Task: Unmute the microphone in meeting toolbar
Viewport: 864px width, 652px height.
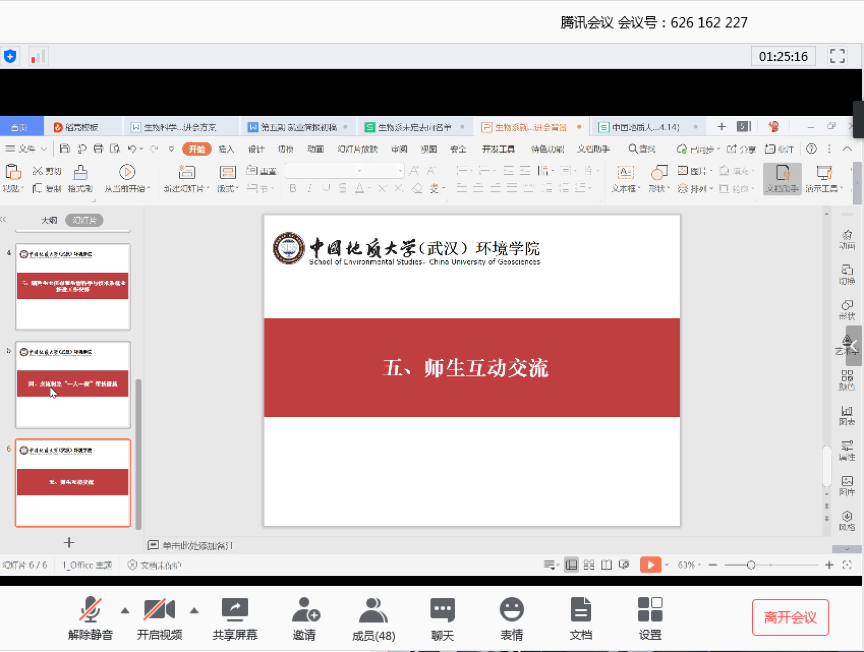Action: tap(90, 618)
